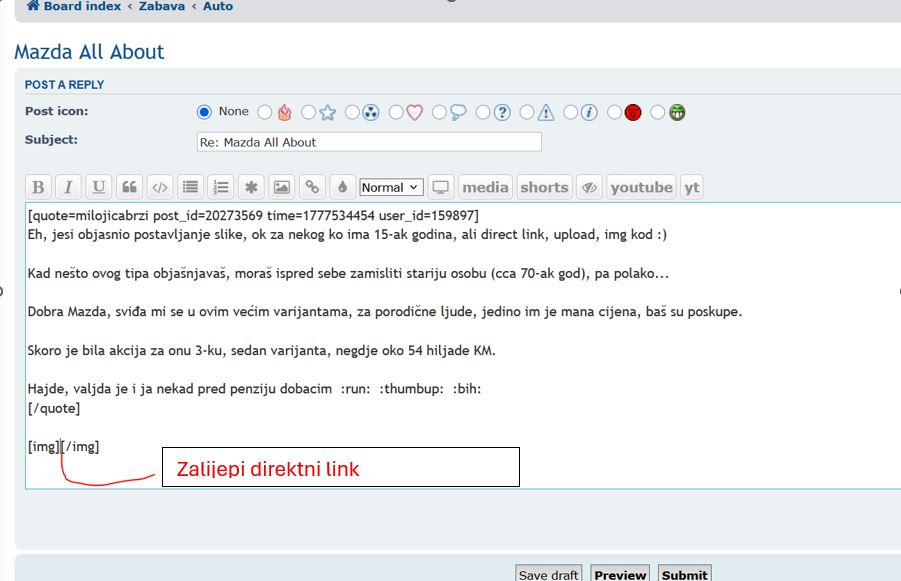The width and height of the screenshot is (901, 581).
Task: Open the Mazda All About topic title
Action: [89, 52]
